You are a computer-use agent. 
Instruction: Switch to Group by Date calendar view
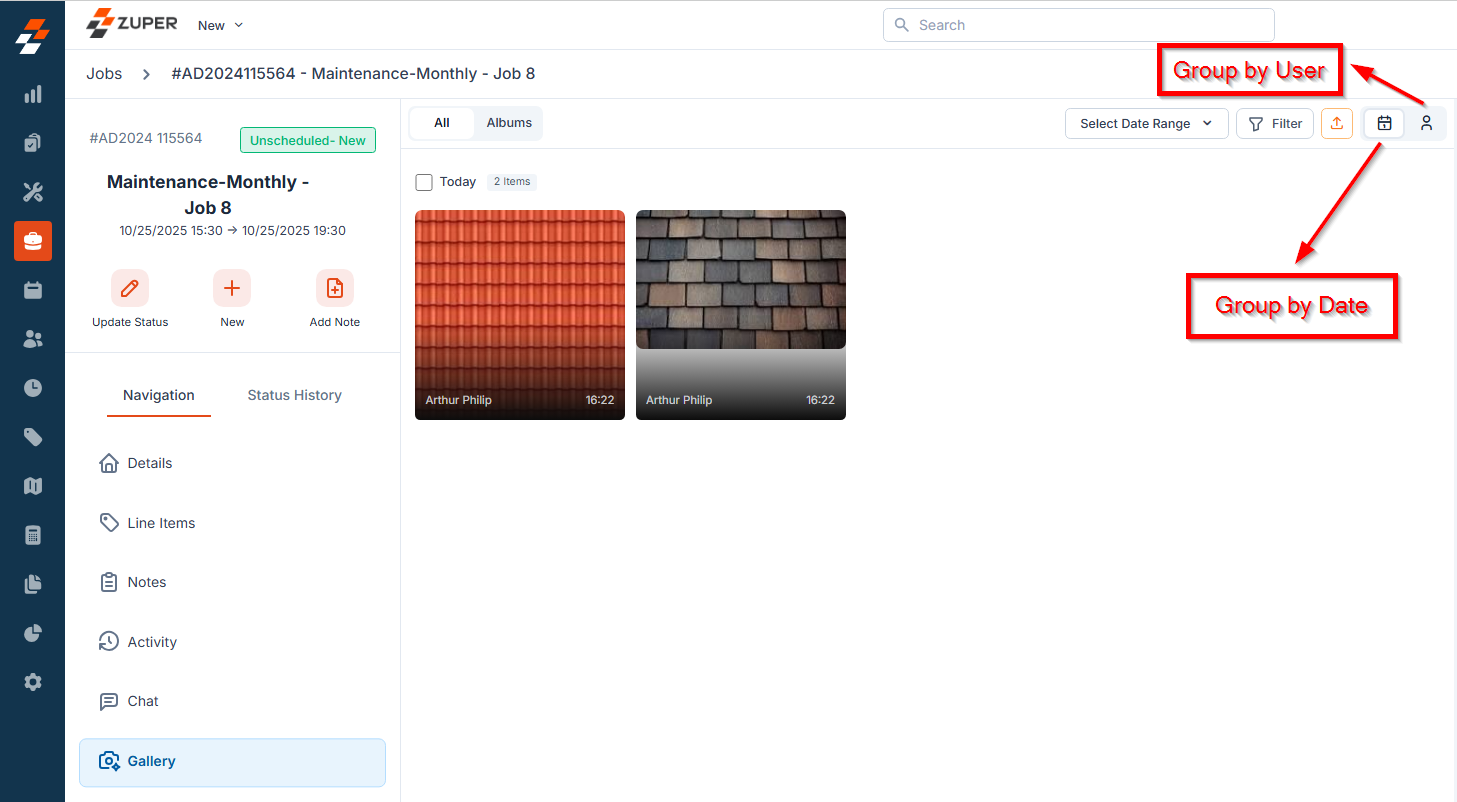coord(1385,123)
